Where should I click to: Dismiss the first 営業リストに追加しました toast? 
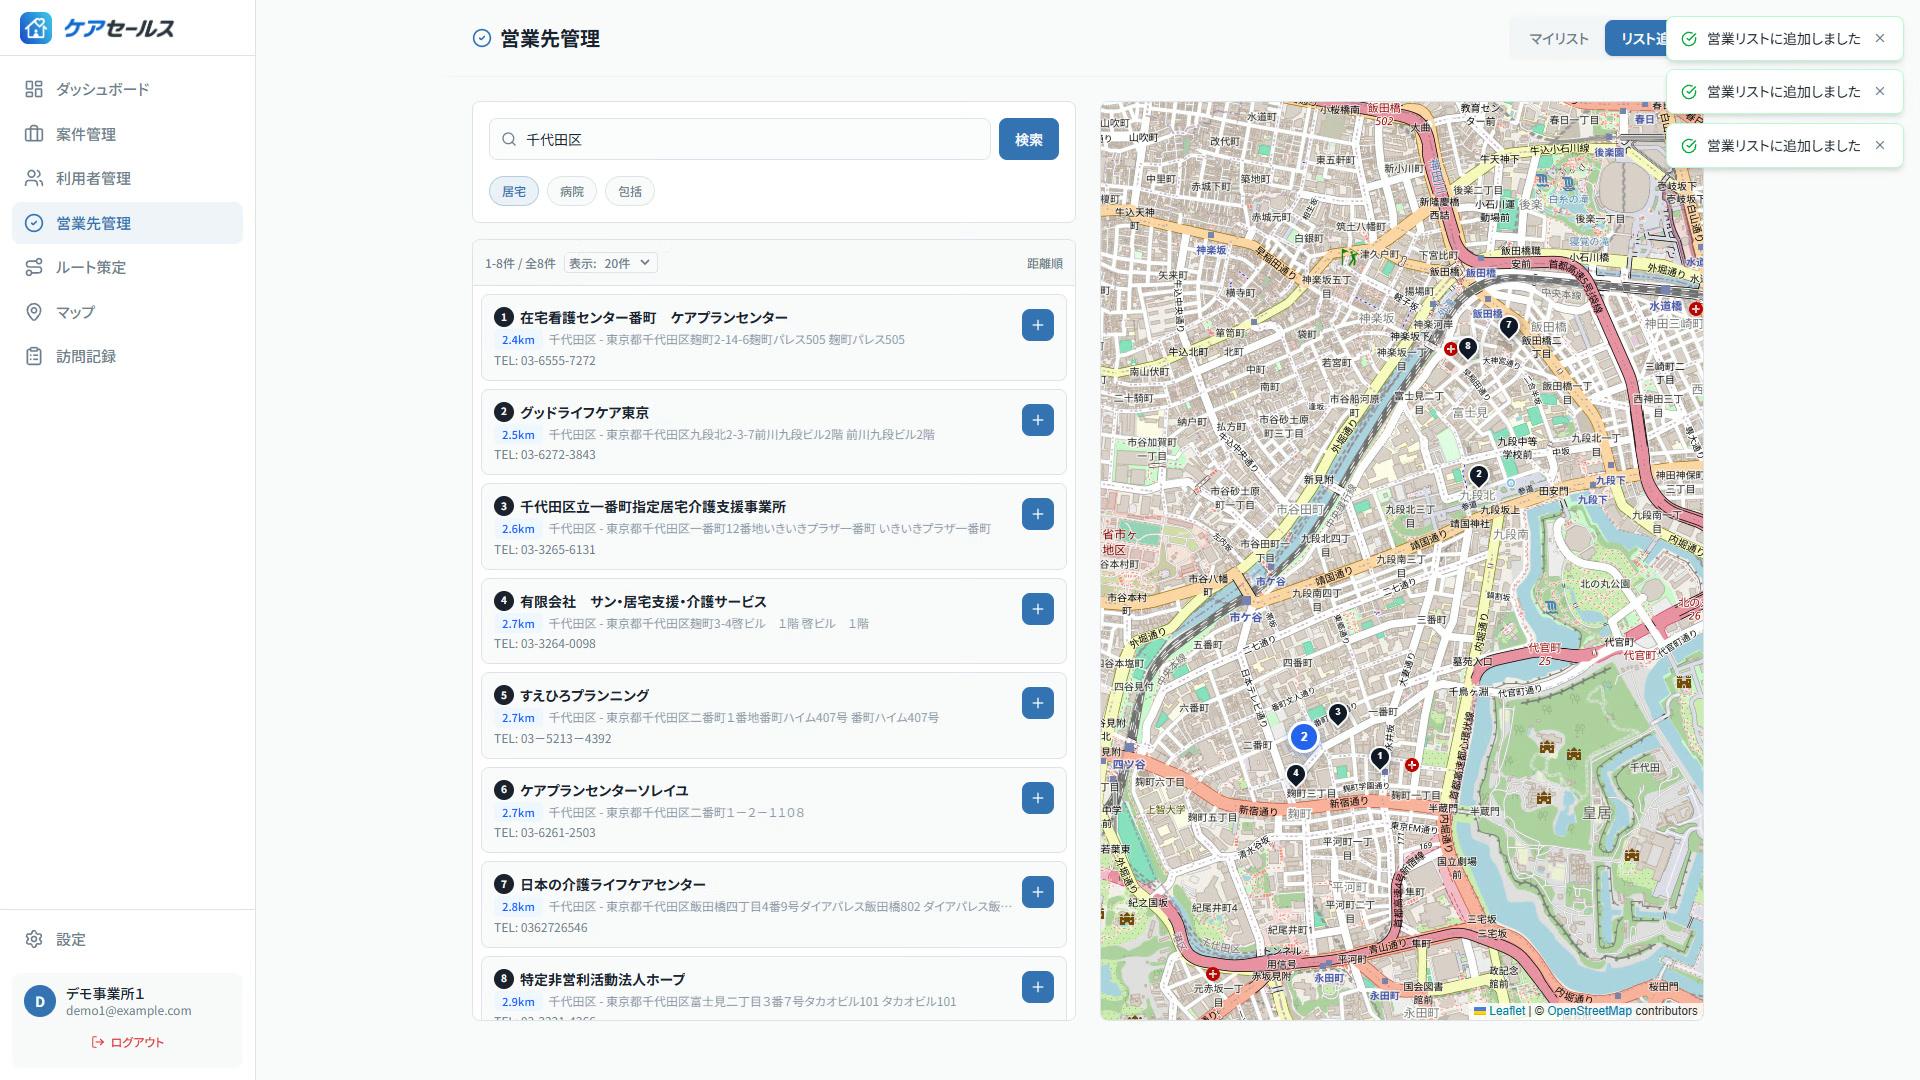tap(1880, 38)
